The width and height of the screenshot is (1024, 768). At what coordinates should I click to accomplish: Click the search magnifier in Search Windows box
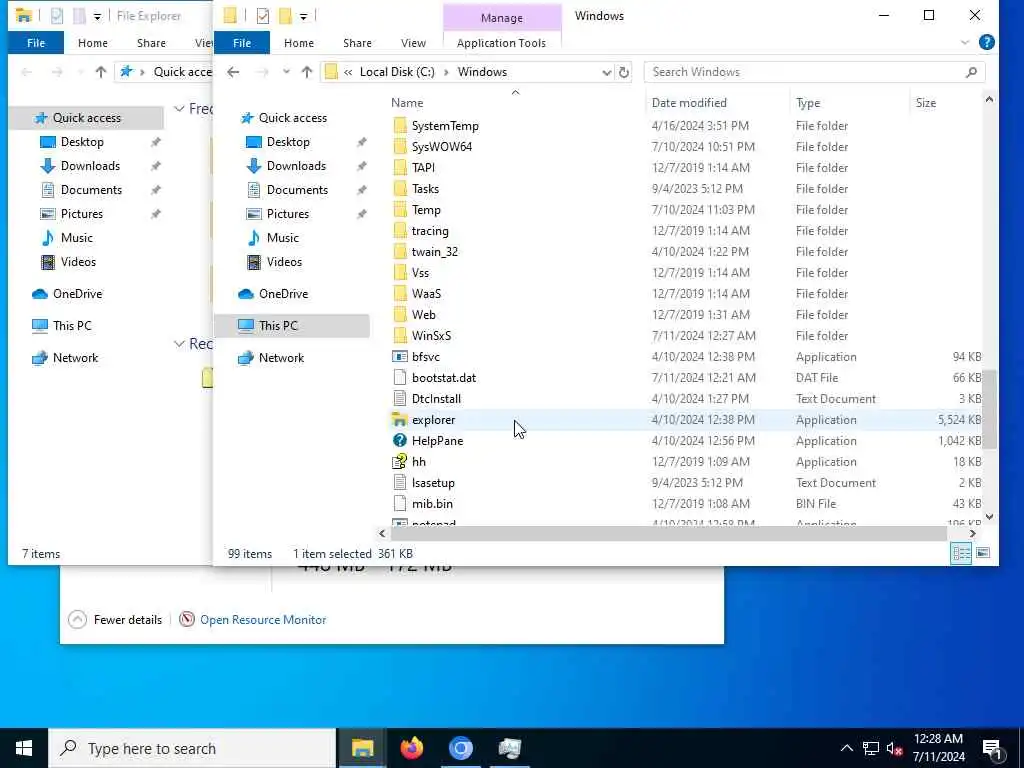click(x=971, y=72)
